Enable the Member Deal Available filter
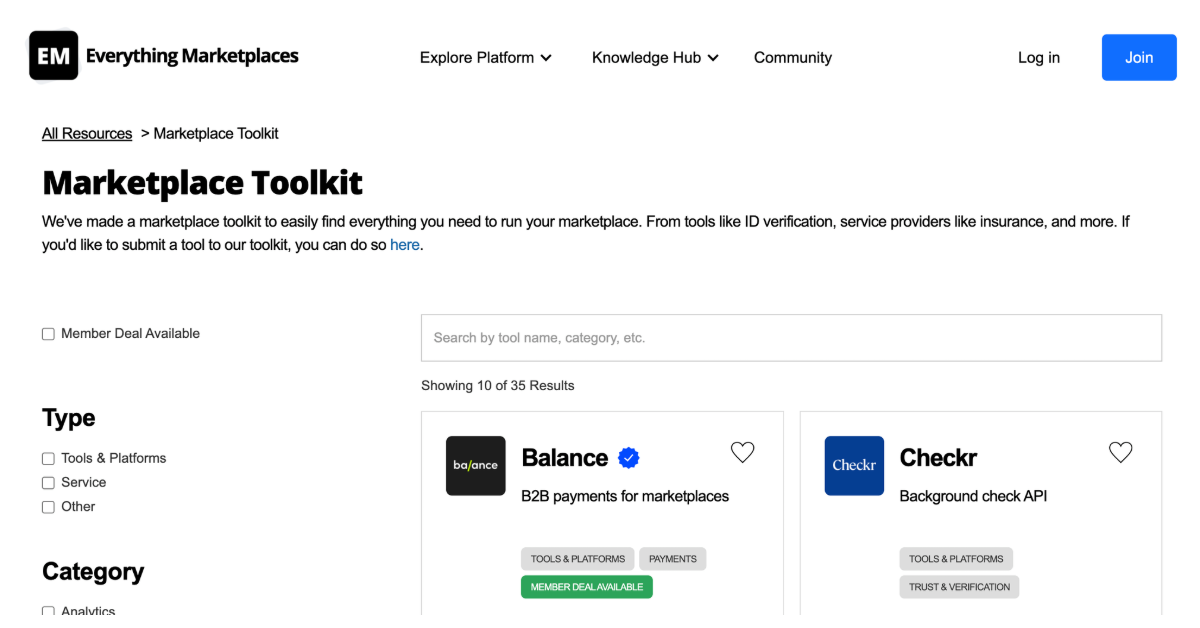 (x=48, y=333)
